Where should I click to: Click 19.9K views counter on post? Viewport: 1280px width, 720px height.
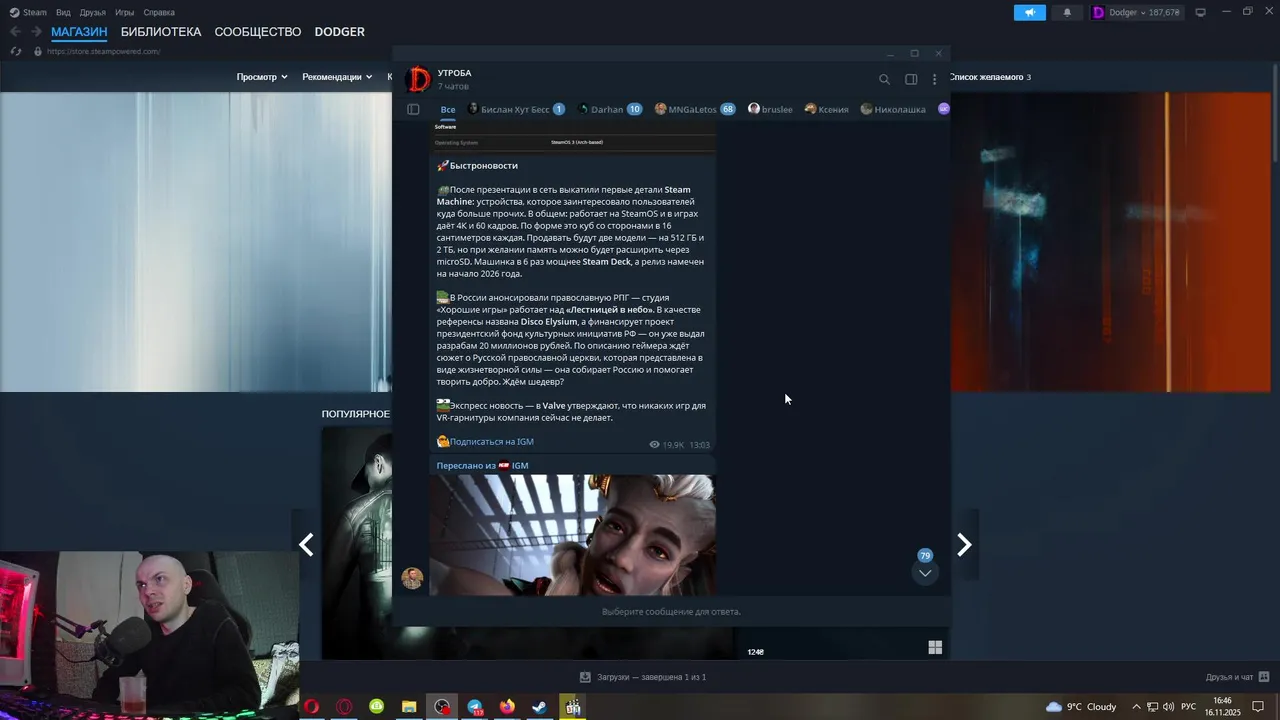pyautogui.click(x=667, y=445)
